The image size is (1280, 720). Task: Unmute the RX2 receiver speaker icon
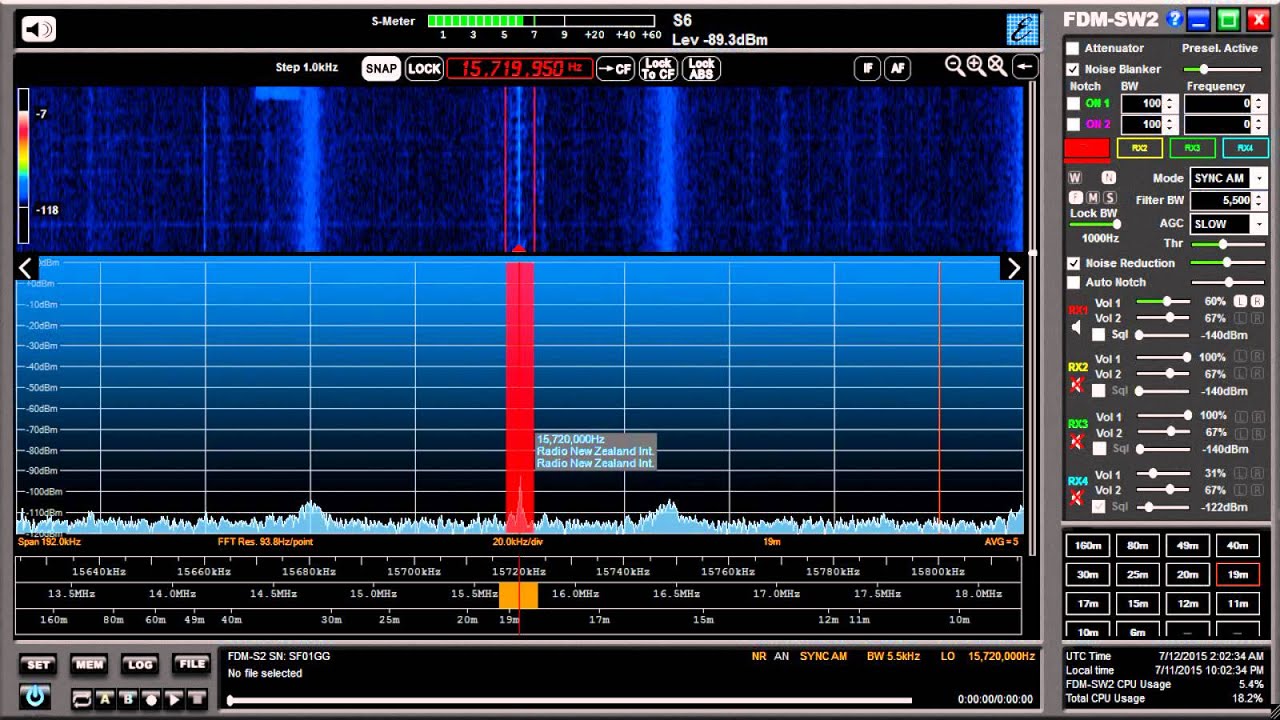1077,384
